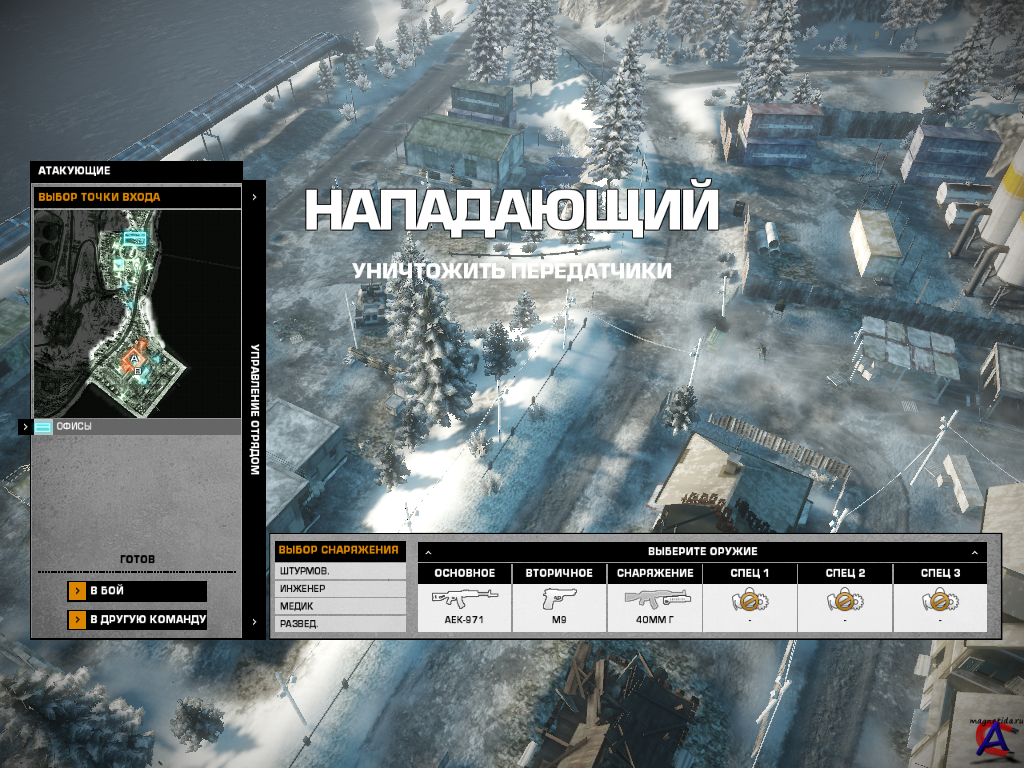The width and height of the screenshot is (1024, 768).
Task: Click the 40ММ Г gadget name label
Action: 655,620
